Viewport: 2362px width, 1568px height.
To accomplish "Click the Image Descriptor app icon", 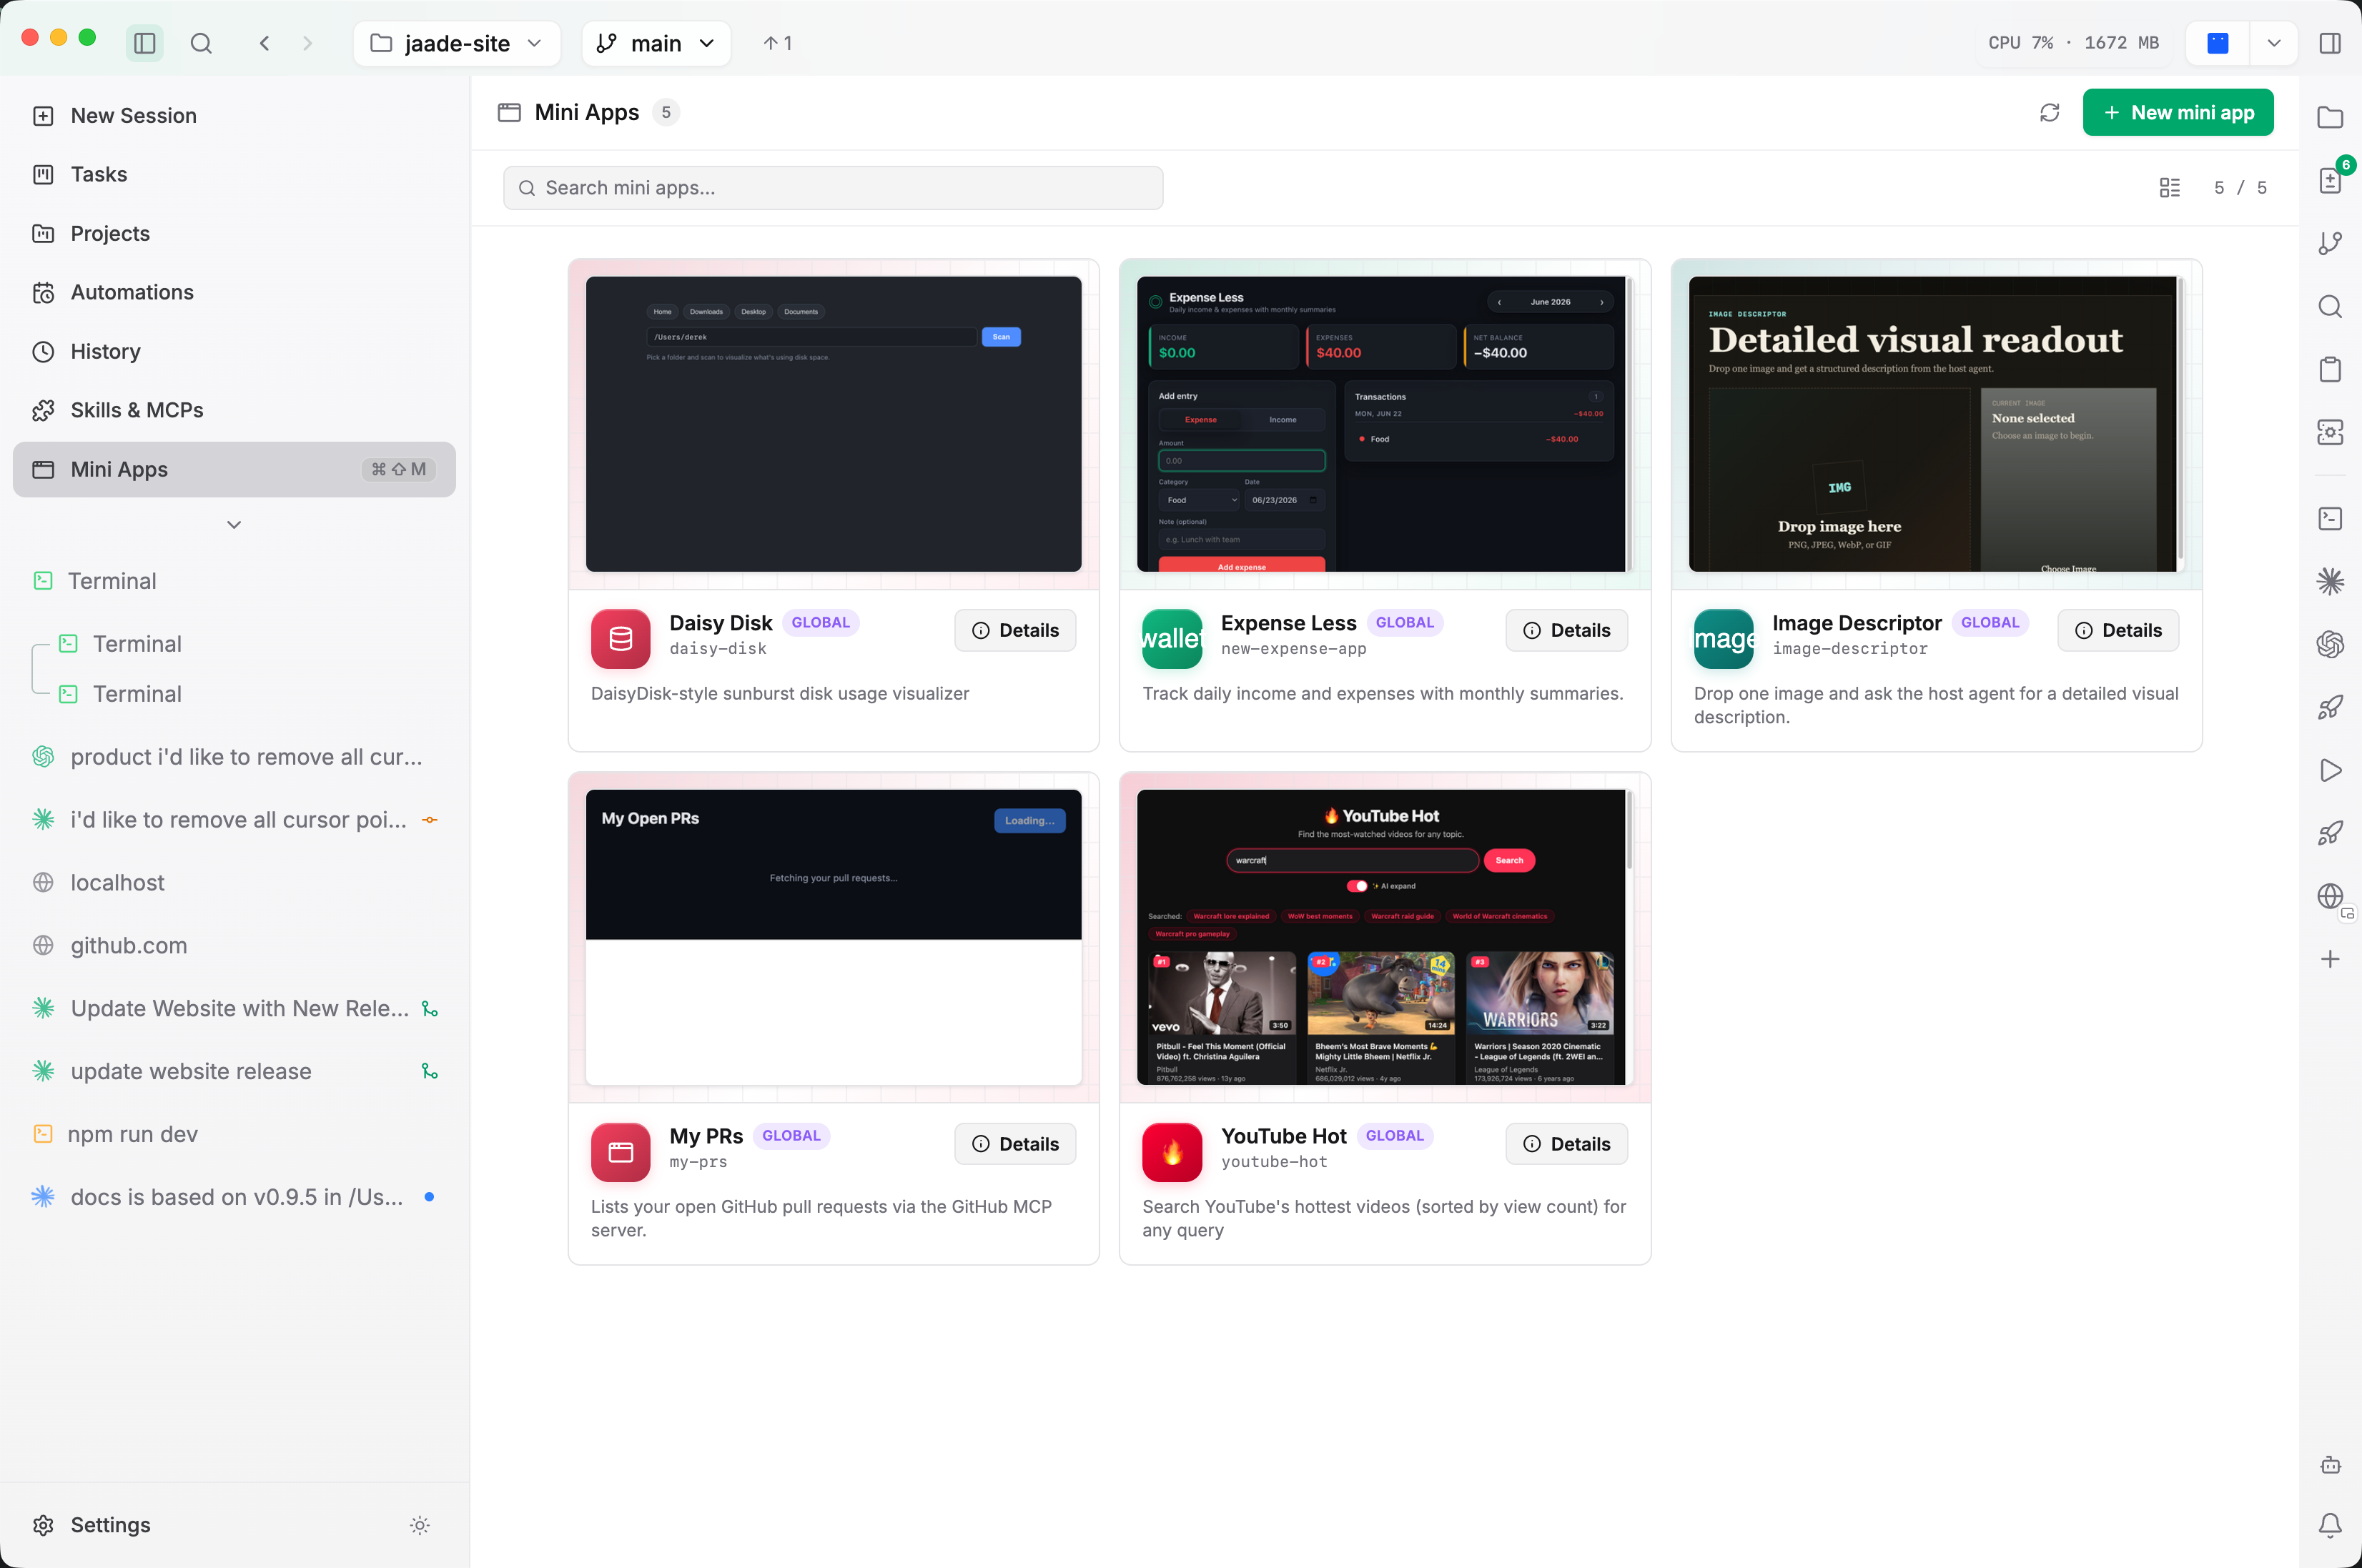I will coord(1723,639).
